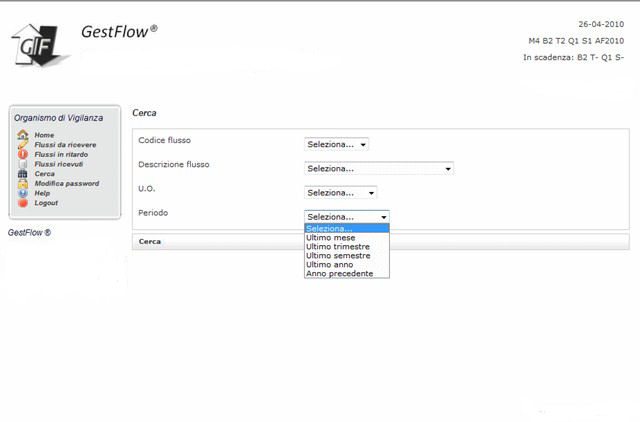Open the Codice flusso dropdown
This screenshot has height=422, width=640.
coord(336,144)
